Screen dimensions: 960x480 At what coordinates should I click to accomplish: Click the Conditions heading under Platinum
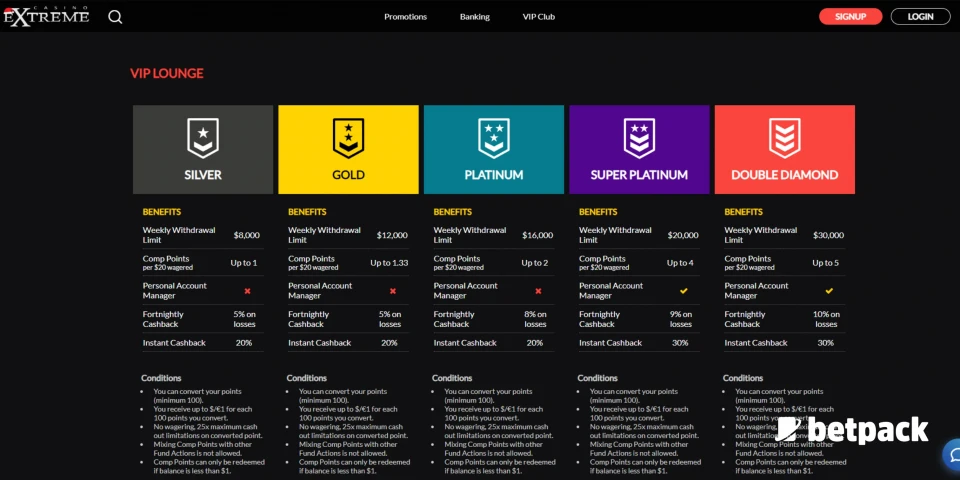[x=452, y=378]
